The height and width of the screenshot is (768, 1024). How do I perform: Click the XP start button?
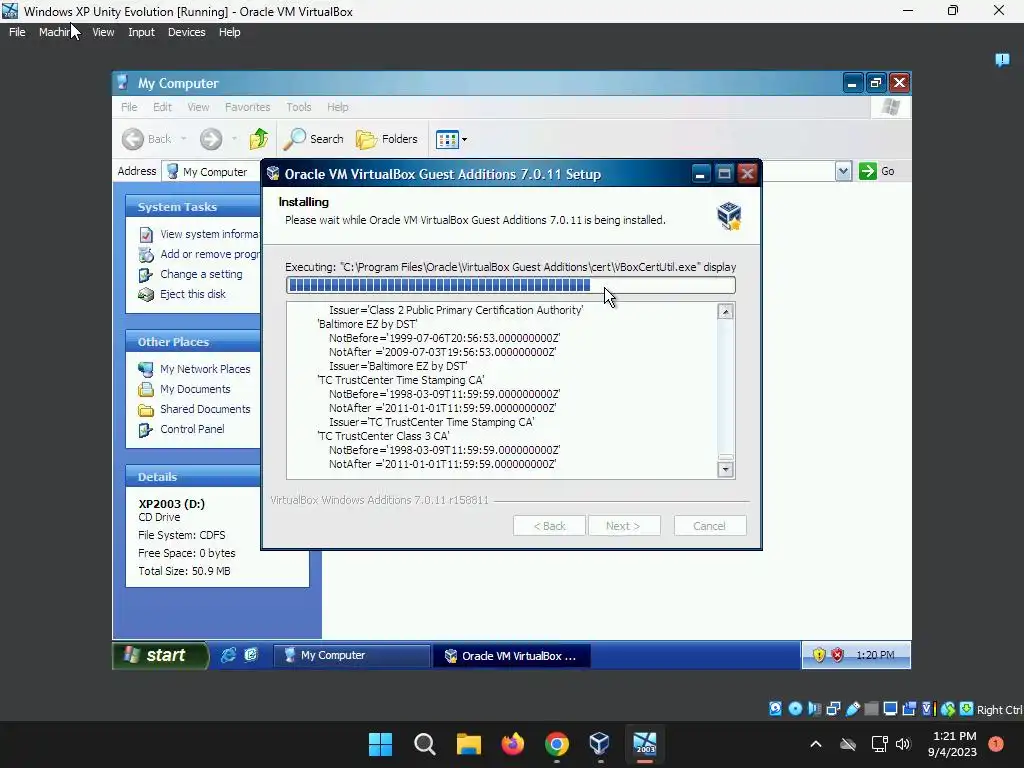point(161,655)
